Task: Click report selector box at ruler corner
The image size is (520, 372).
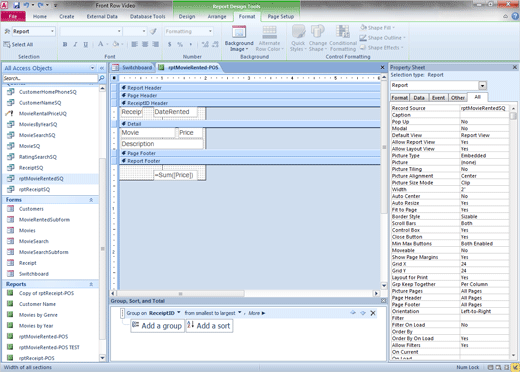Action: 114,78
